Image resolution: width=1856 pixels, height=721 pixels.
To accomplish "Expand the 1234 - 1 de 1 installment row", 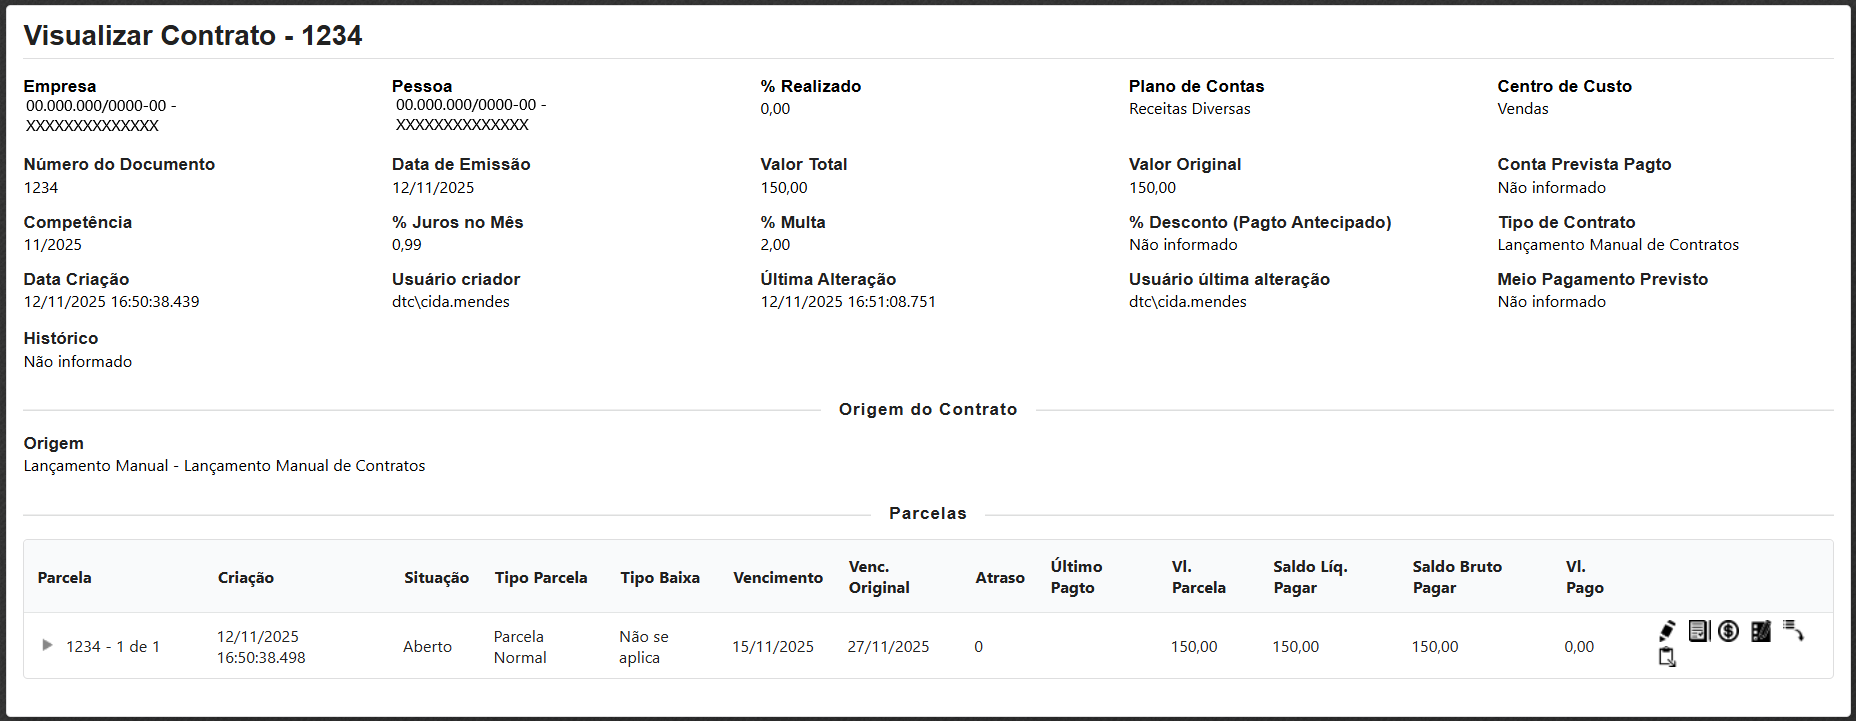I will coord(47,646).
